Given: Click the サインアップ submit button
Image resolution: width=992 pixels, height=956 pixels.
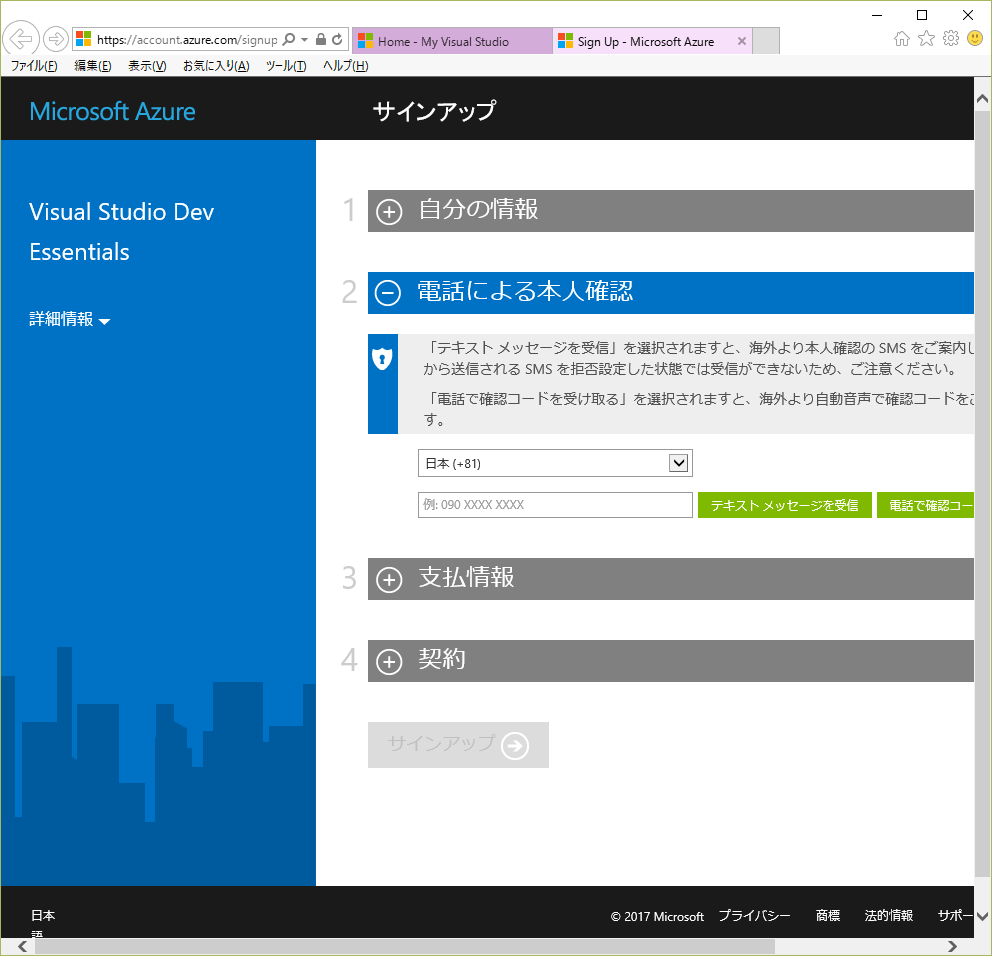Looking at the screenshot, I should pos(458,745).
